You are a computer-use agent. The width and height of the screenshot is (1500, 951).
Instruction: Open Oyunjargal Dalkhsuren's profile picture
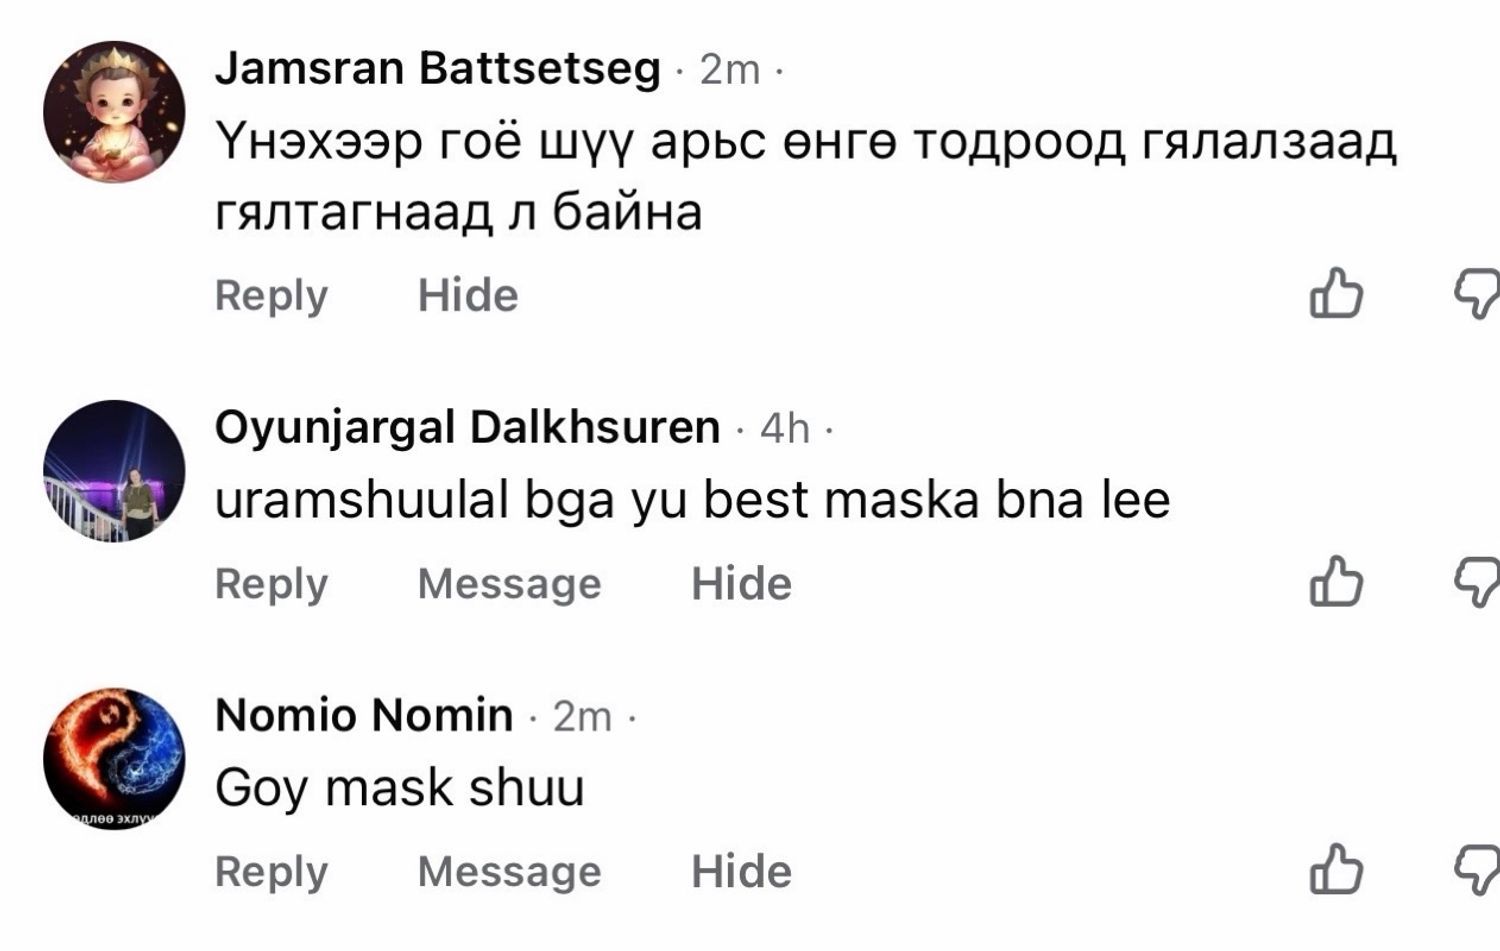point(114,471)
